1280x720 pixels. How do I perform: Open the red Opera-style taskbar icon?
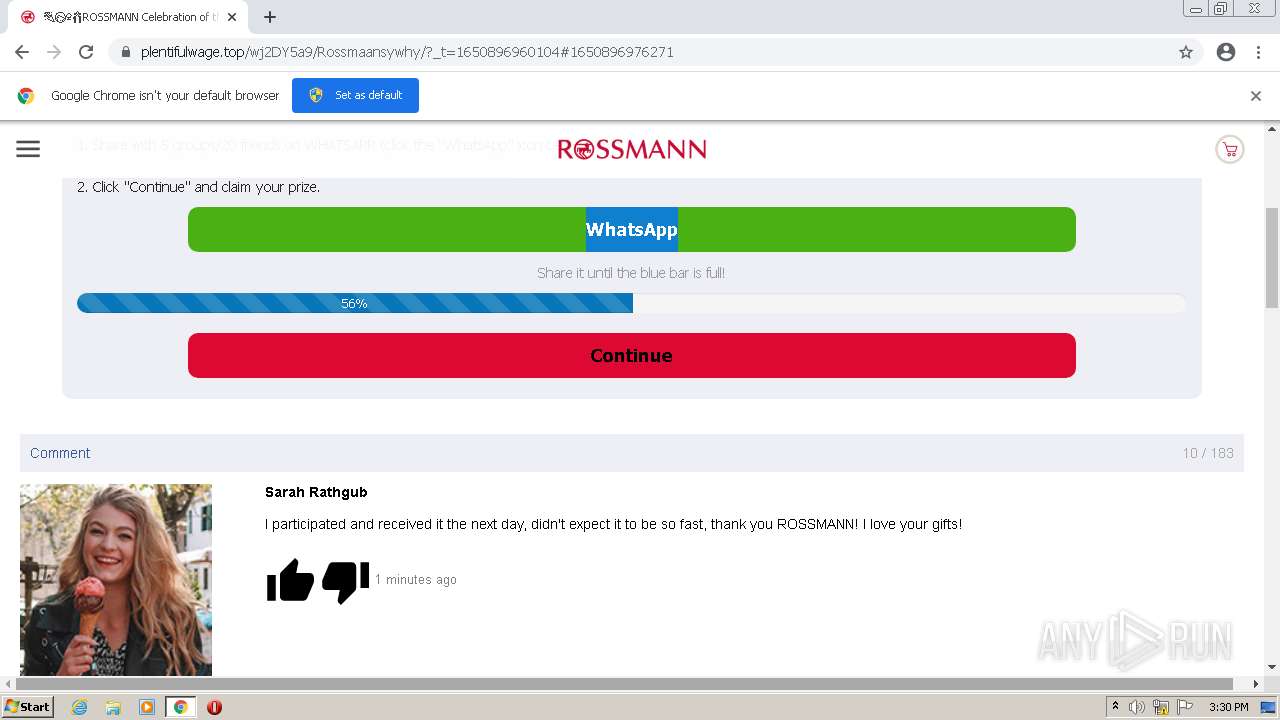(x=214, y=707)
